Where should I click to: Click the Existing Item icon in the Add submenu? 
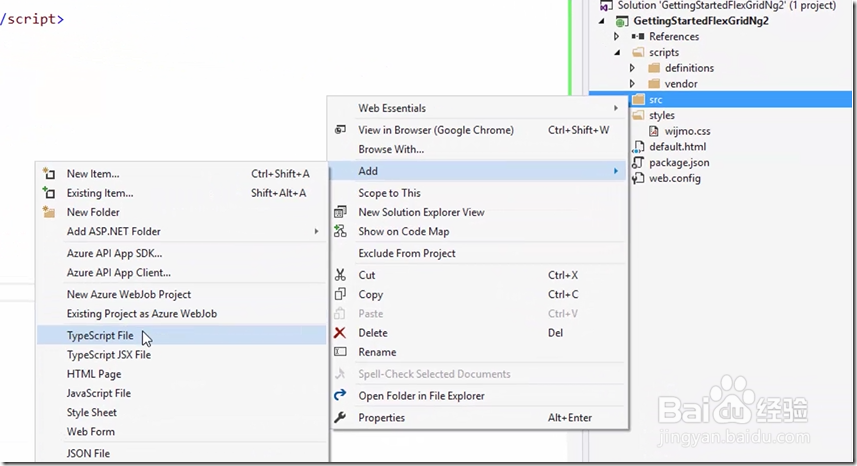tap(49, 193)
